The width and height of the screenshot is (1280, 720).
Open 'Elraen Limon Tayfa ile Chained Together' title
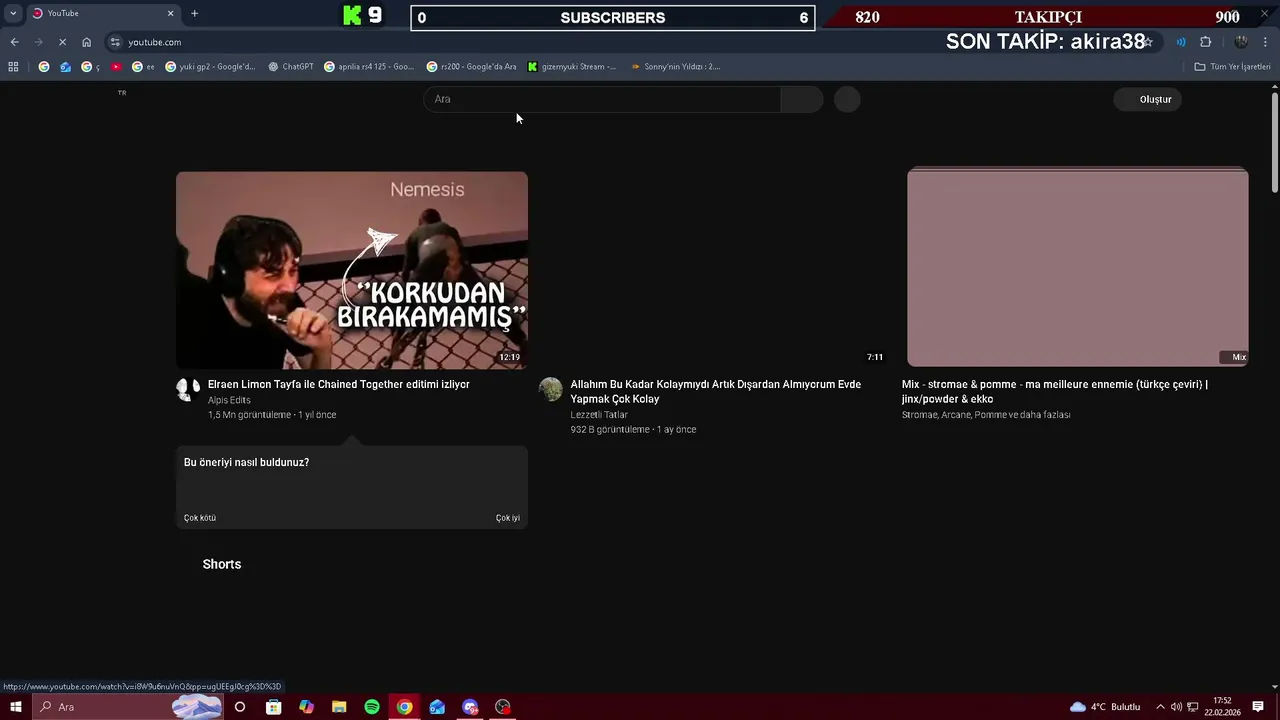[x=338, y=384]
